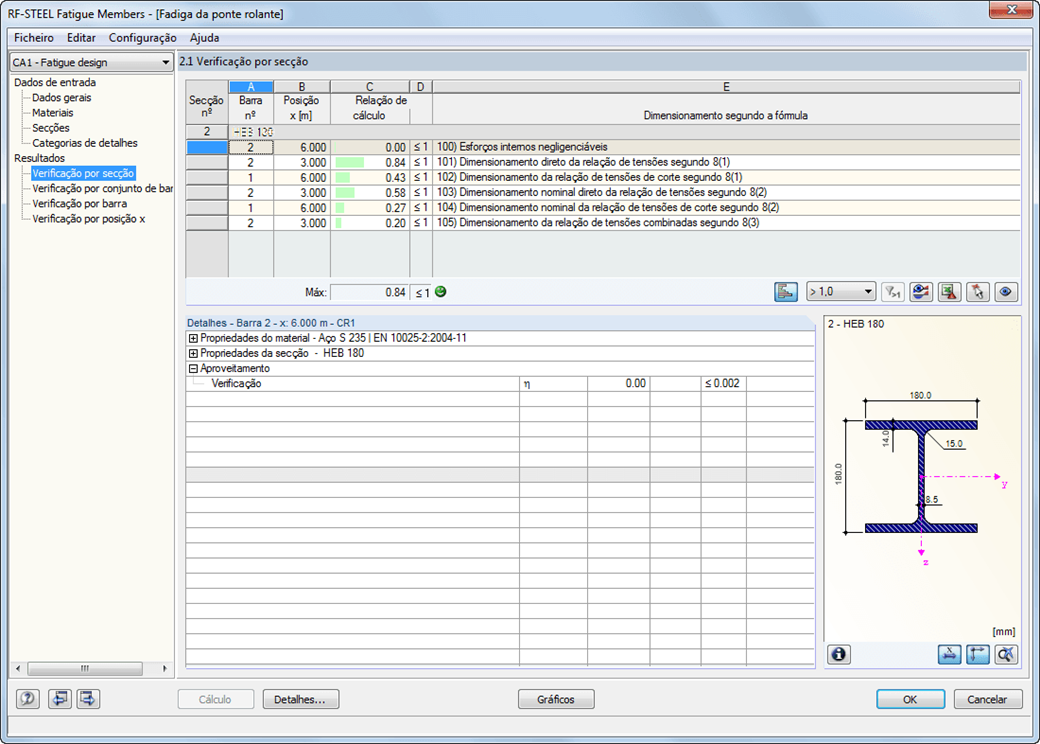This screenshot has height=744, width=1040.
Task: Click the reset zoom magnifier icon
Action: pyautogui.click(x=1006, y=654)
